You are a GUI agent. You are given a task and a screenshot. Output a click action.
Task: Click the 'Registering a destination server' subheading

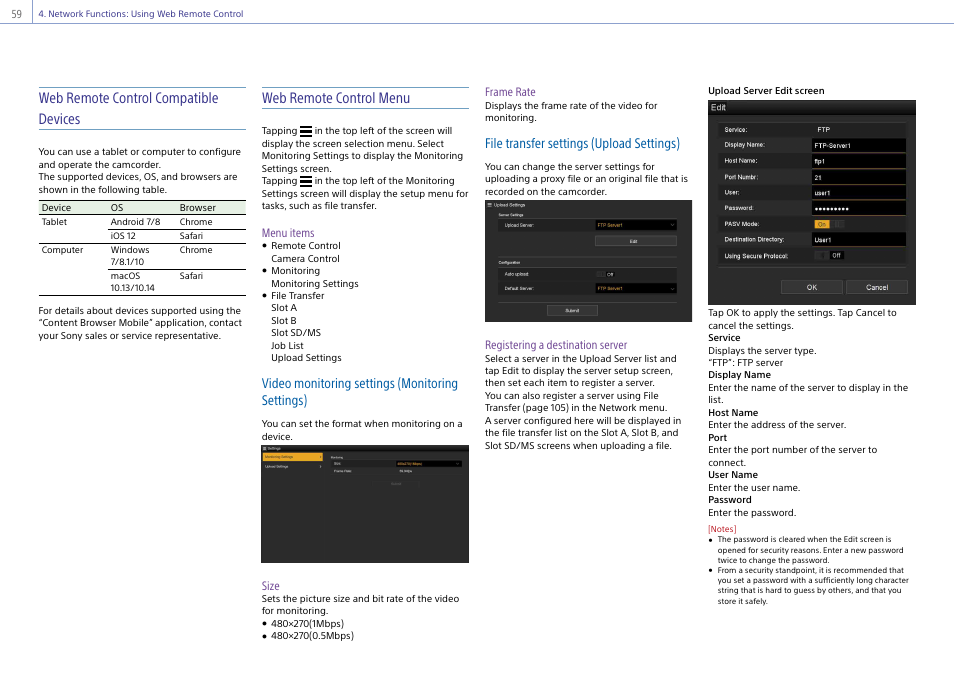click(556, 345)
